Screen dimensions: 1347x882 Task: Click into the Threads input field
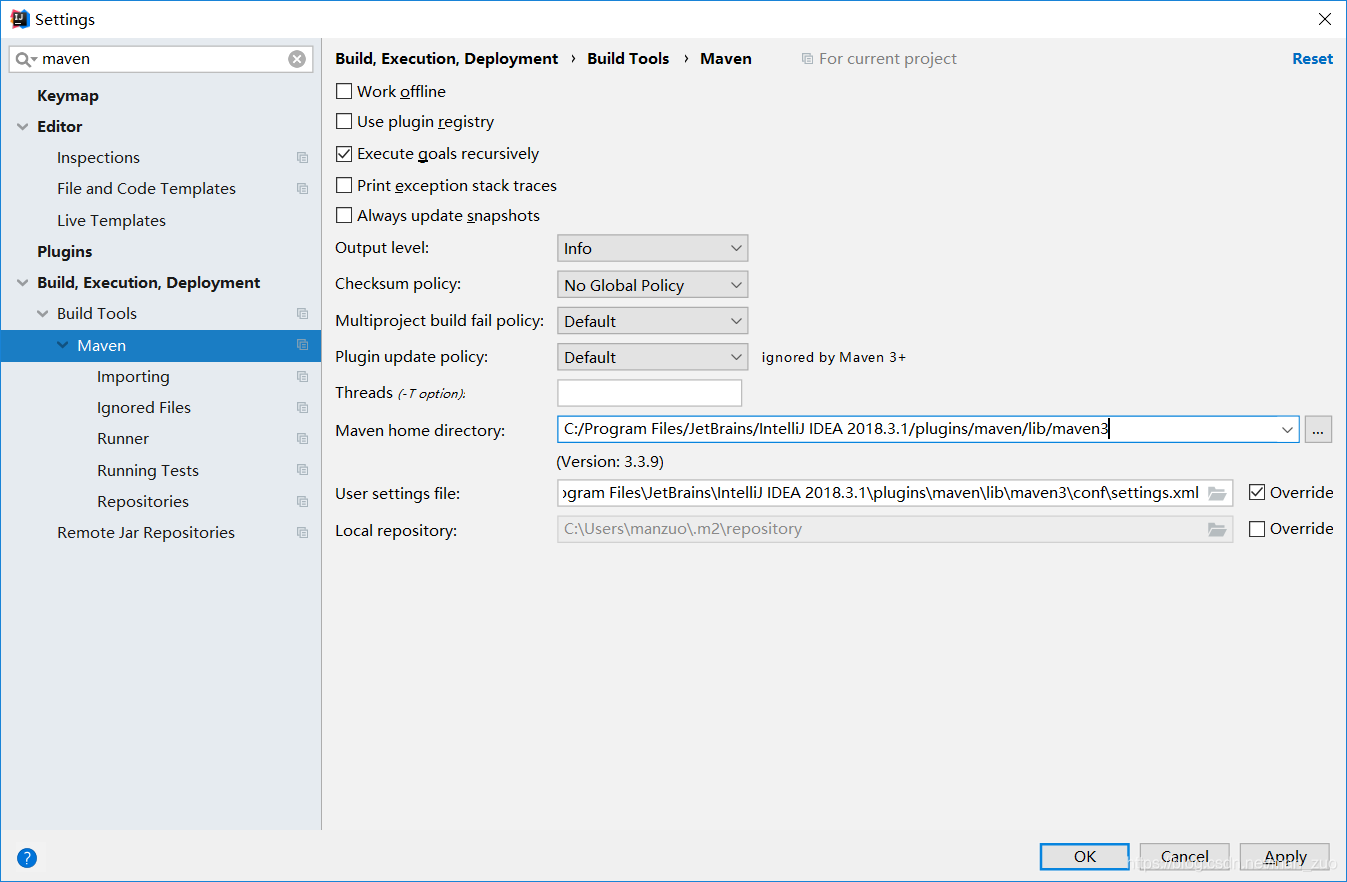650,393
